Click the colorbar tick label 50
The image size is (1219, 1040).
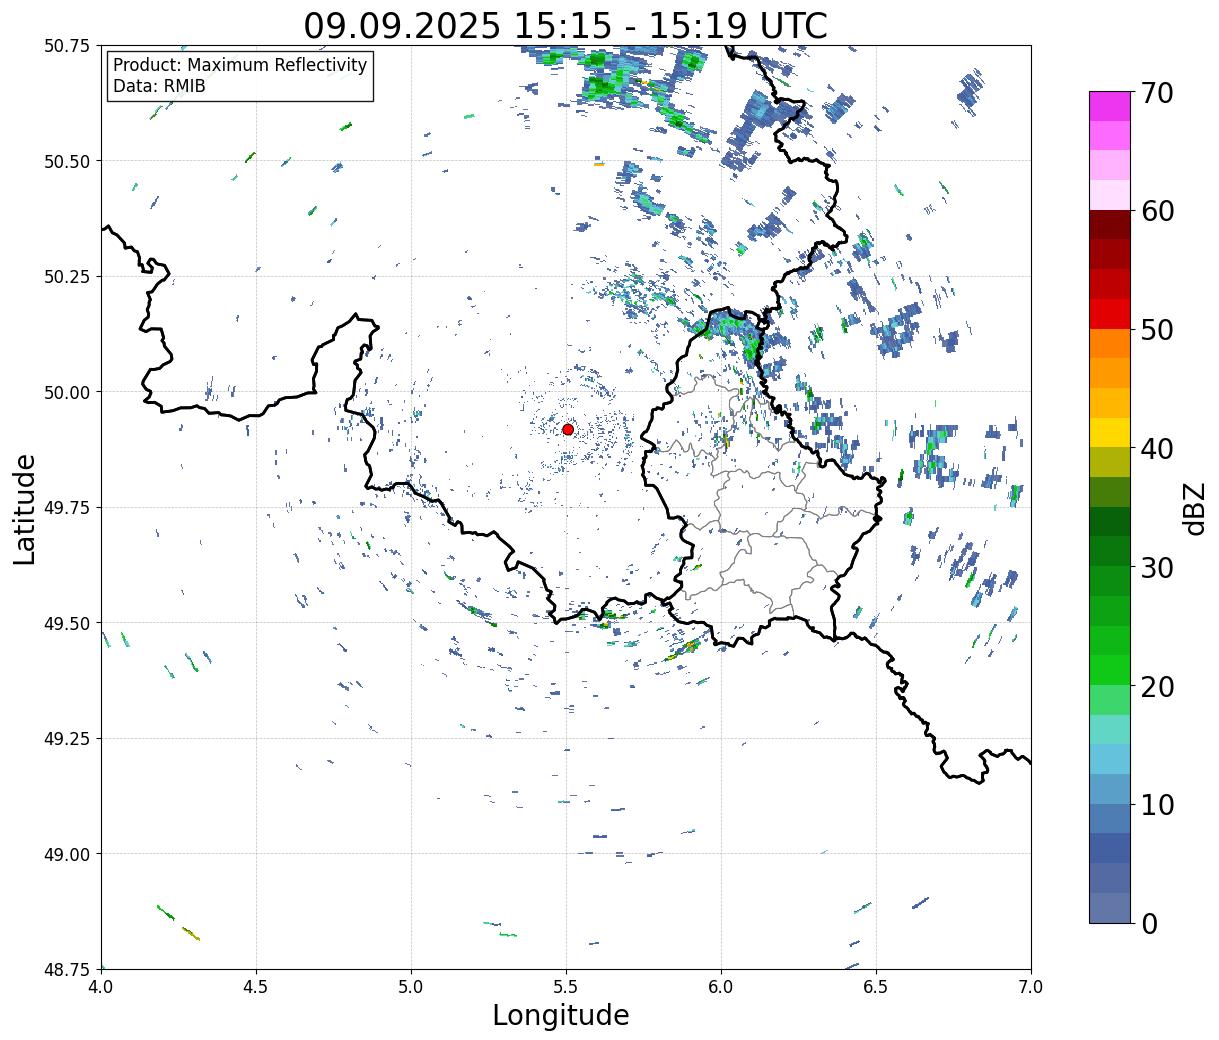(x=1157, y=330)
